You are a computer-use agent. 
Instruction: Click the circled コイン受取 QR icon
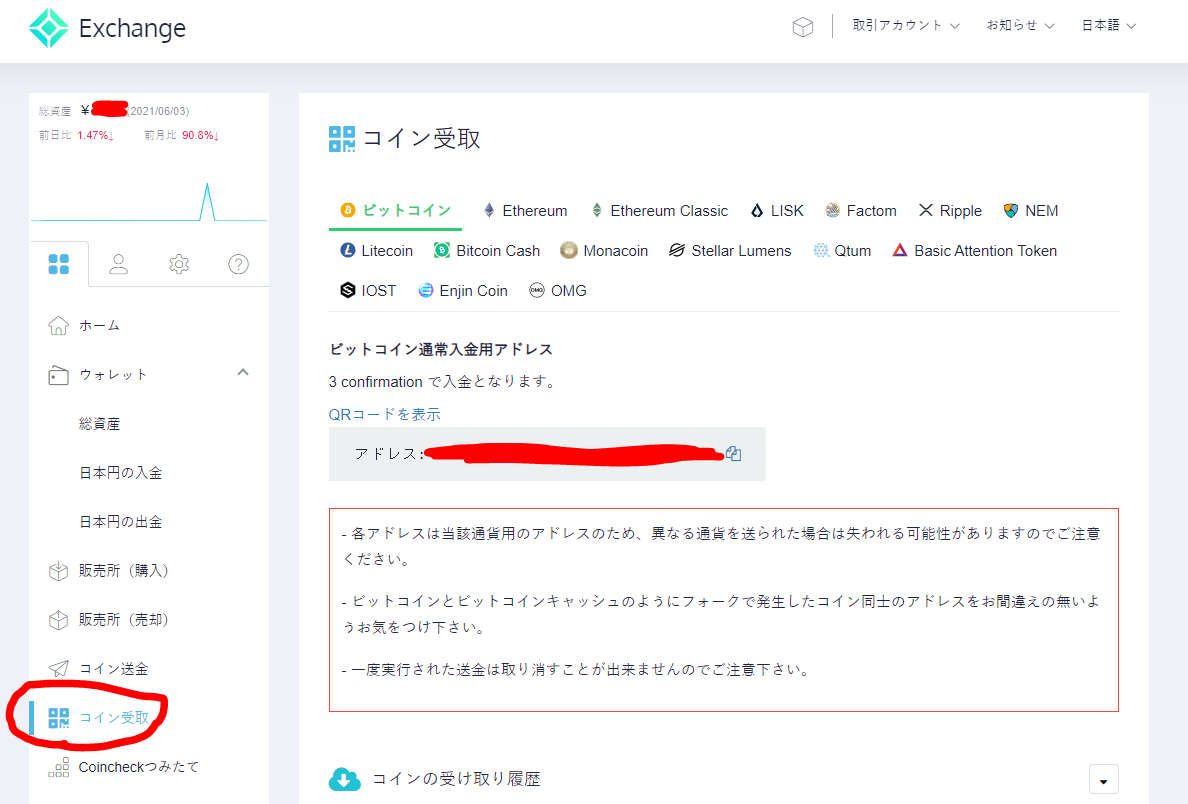(x=59, y=717)
